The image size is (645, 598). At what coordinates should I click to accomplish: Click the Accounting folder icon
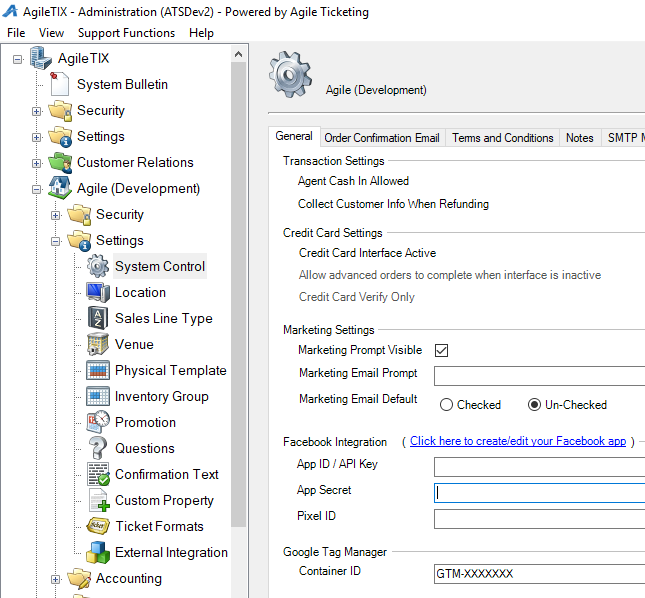point(79,578)
